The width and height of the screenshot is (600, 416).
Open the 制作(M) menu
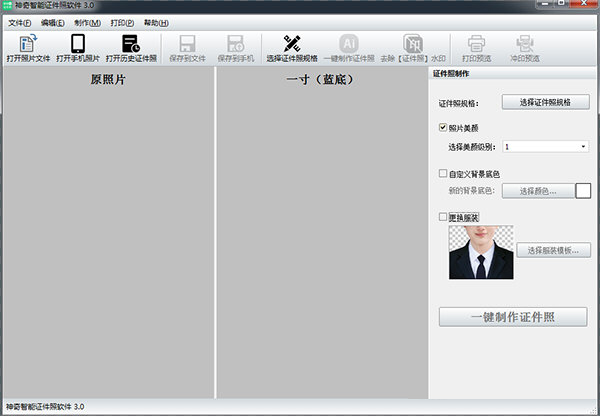(87, 22)
